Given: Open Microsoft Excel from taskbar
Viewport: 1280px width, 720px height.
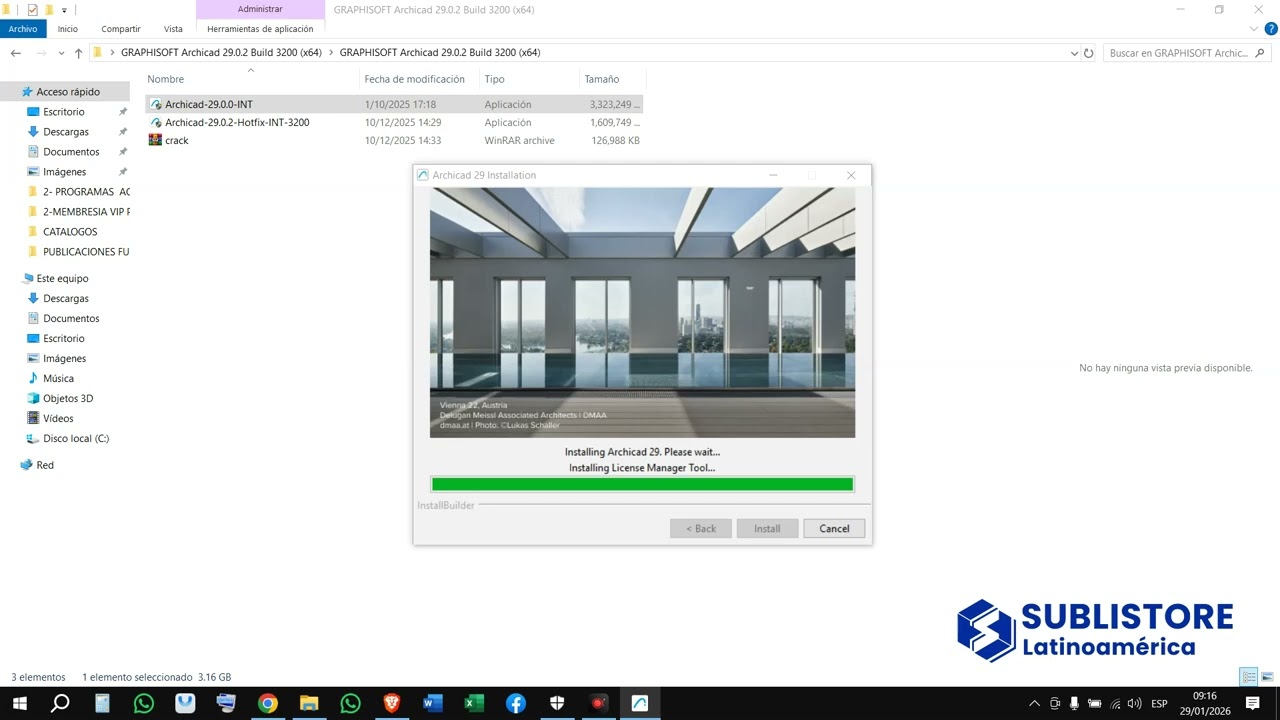Looking at the screenshot, I should [x=474, y=703].
